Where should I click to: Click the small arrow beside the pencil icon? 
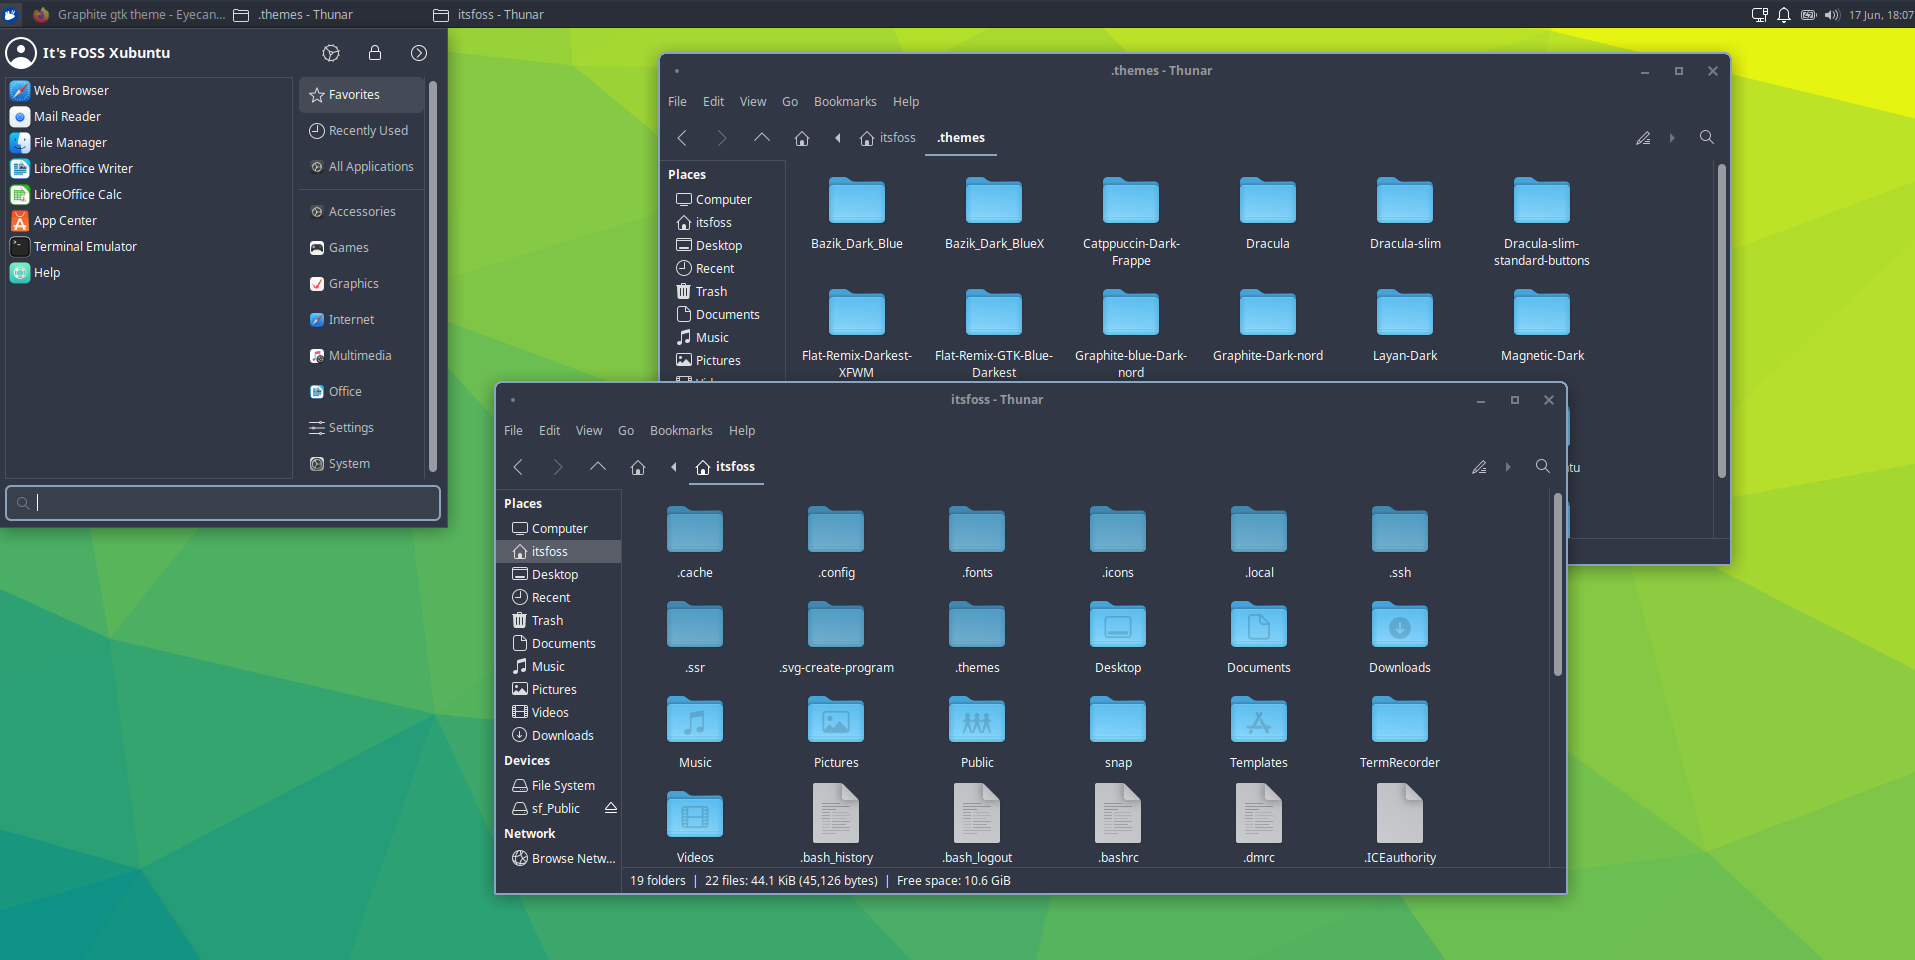coord(1507,467)
